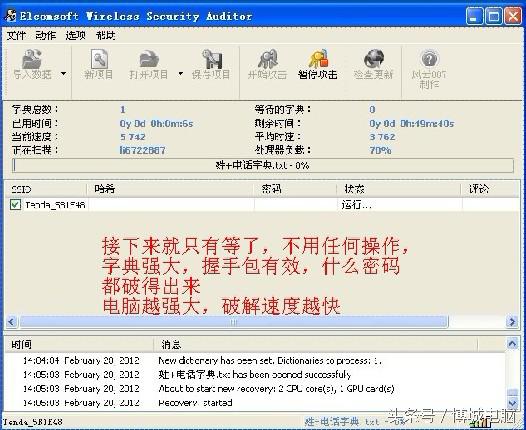
Task: Click the New Project (新项目) icon
Action: coord(99,59)
